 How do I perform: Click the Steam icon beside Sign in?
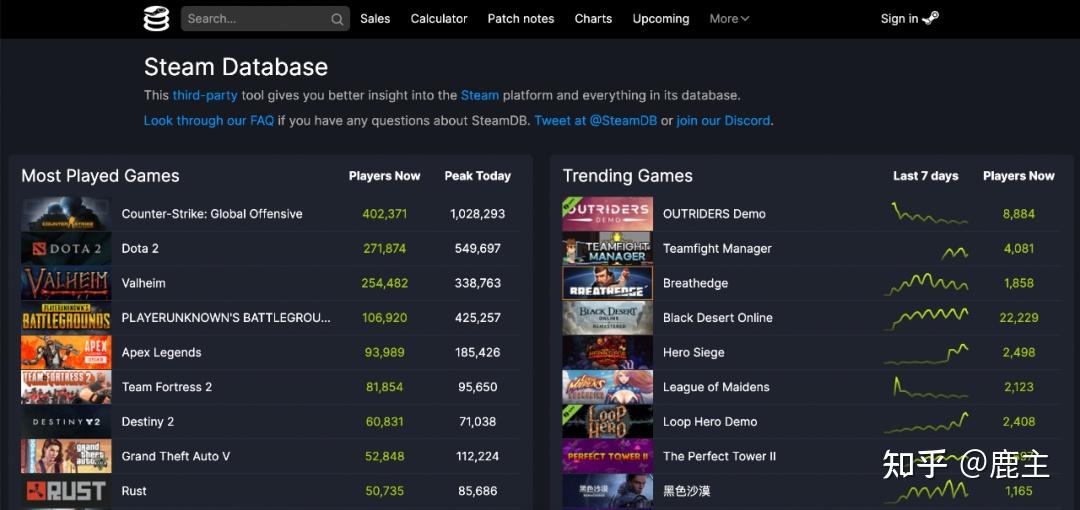click(x=931, y=19)
